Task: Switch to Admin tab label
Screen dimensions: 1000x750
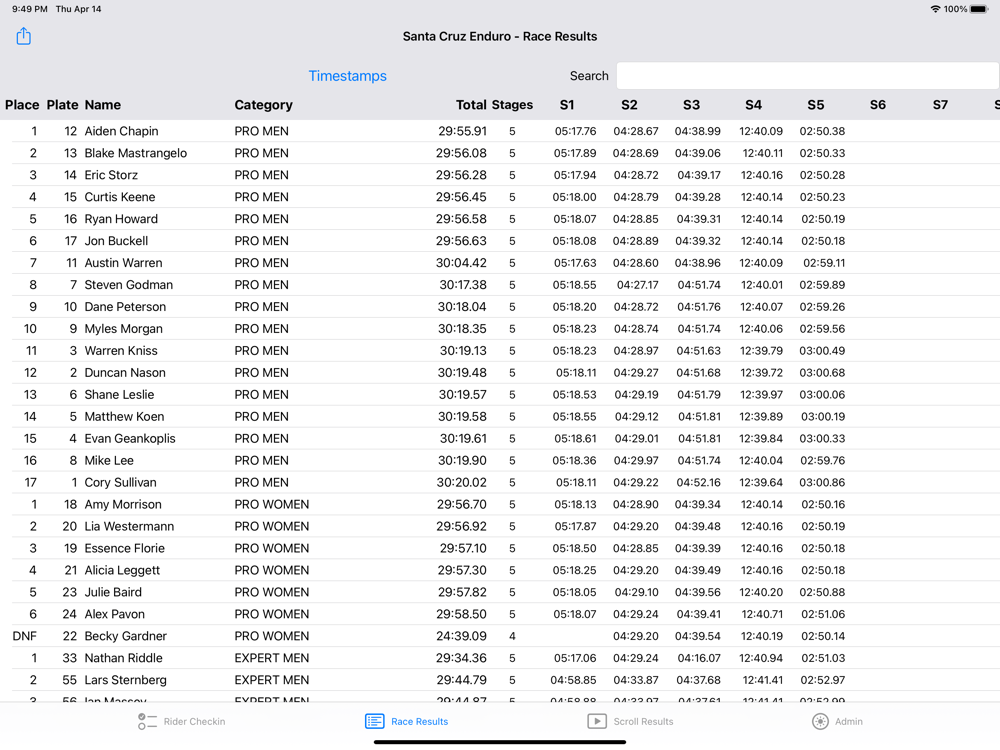Action: 849,721
